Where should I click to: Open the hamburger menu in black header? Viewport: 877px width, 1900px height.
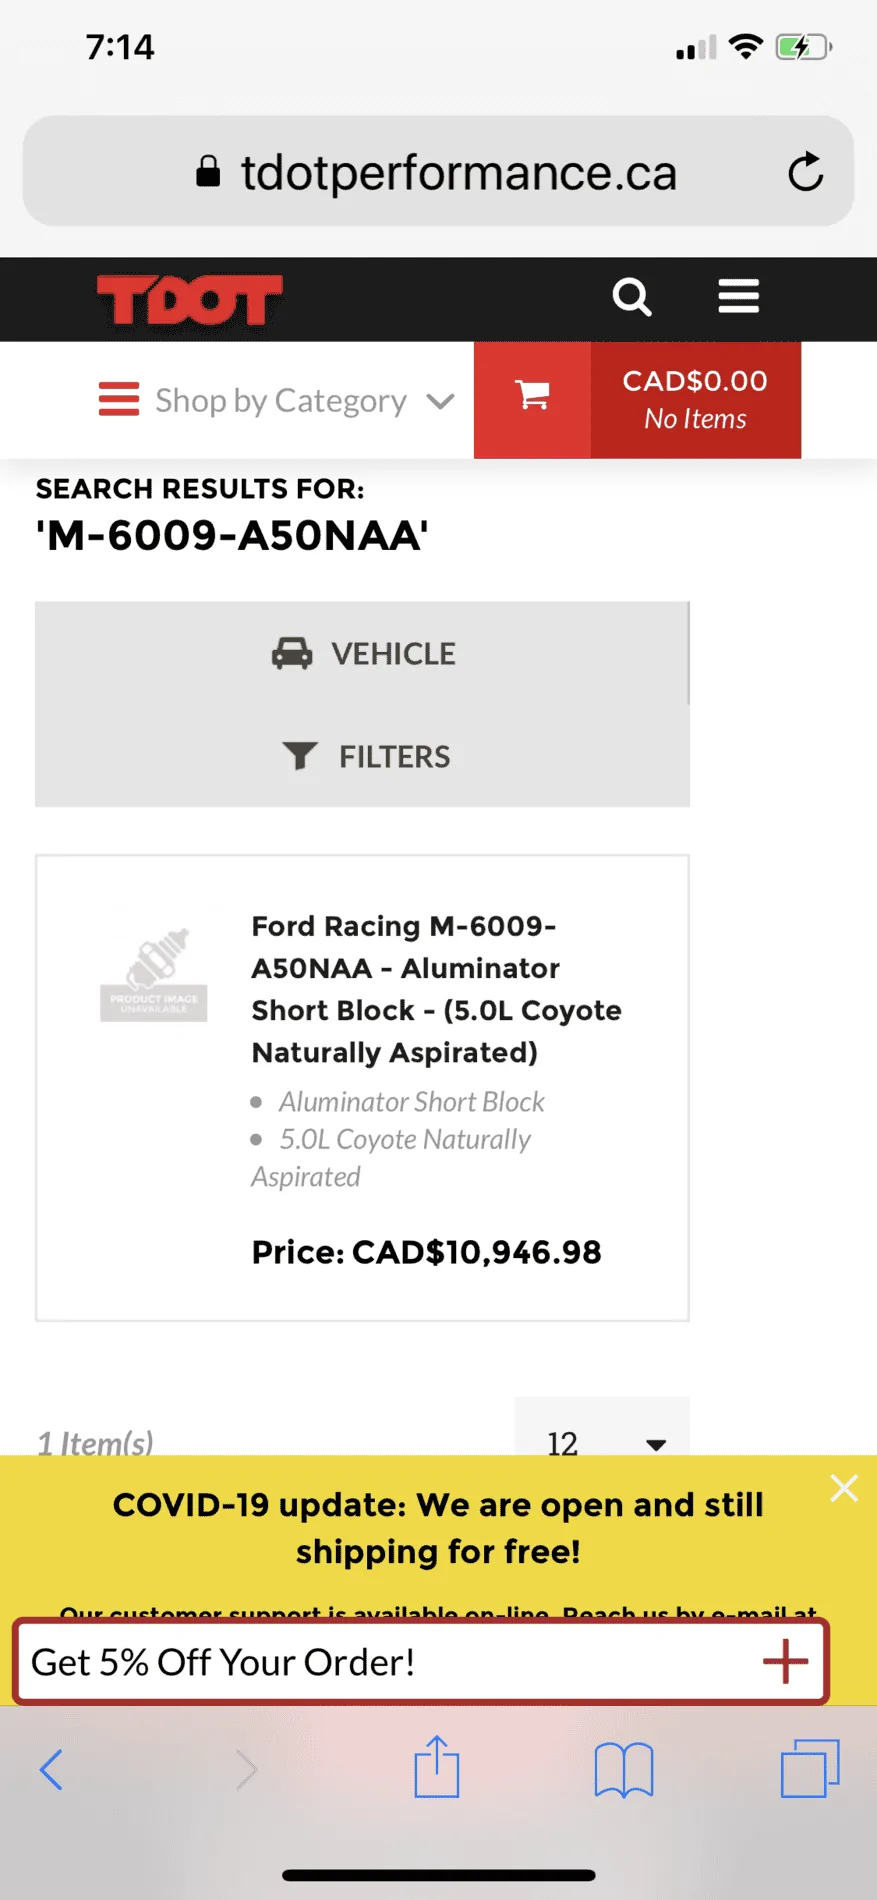pos(739,297)
